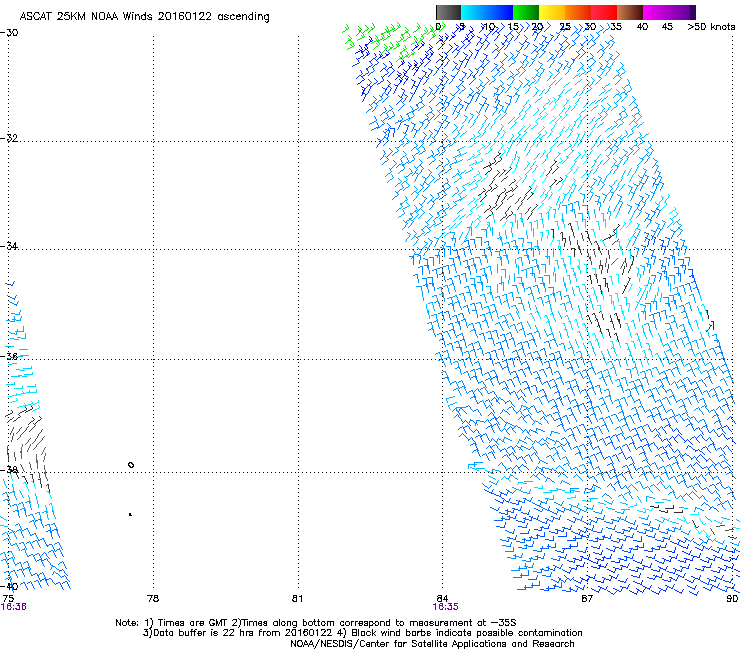The image size is (740, 650).
Task: Click the red 30-35 knots color segment
Action: (x=604, y=12)
